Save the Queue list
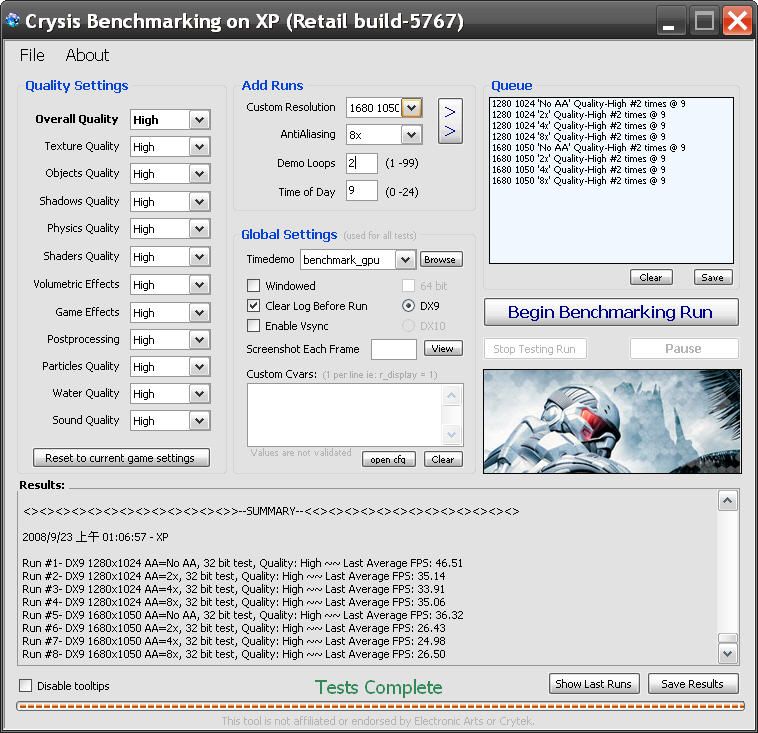This screenshot has height=733, width=758. 713,278
